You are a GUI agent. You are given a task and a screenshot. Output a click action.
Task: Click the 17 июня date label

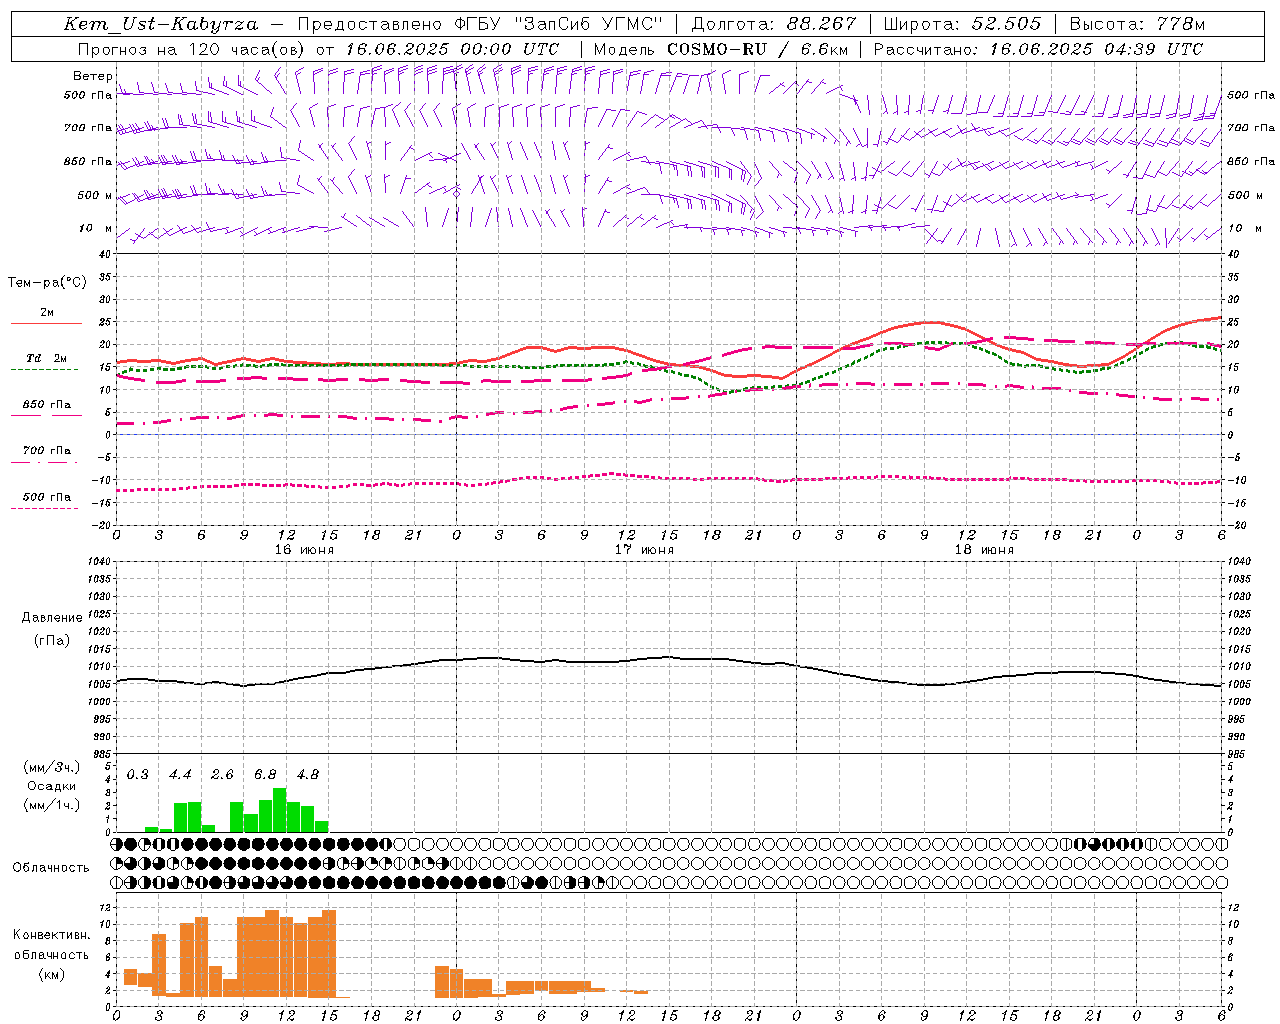point(644,550)
